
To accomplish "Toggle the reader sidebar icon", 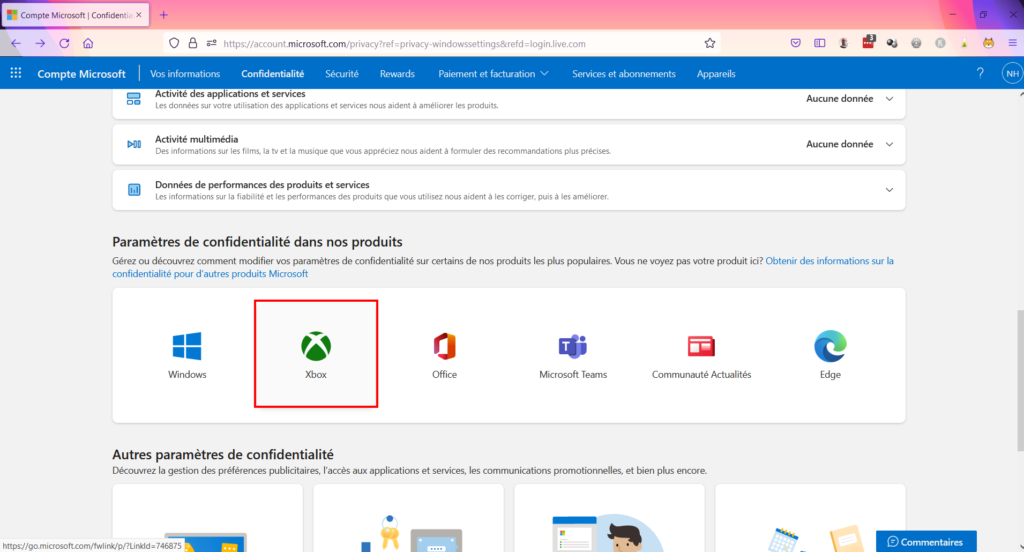I will click(820, 43).
